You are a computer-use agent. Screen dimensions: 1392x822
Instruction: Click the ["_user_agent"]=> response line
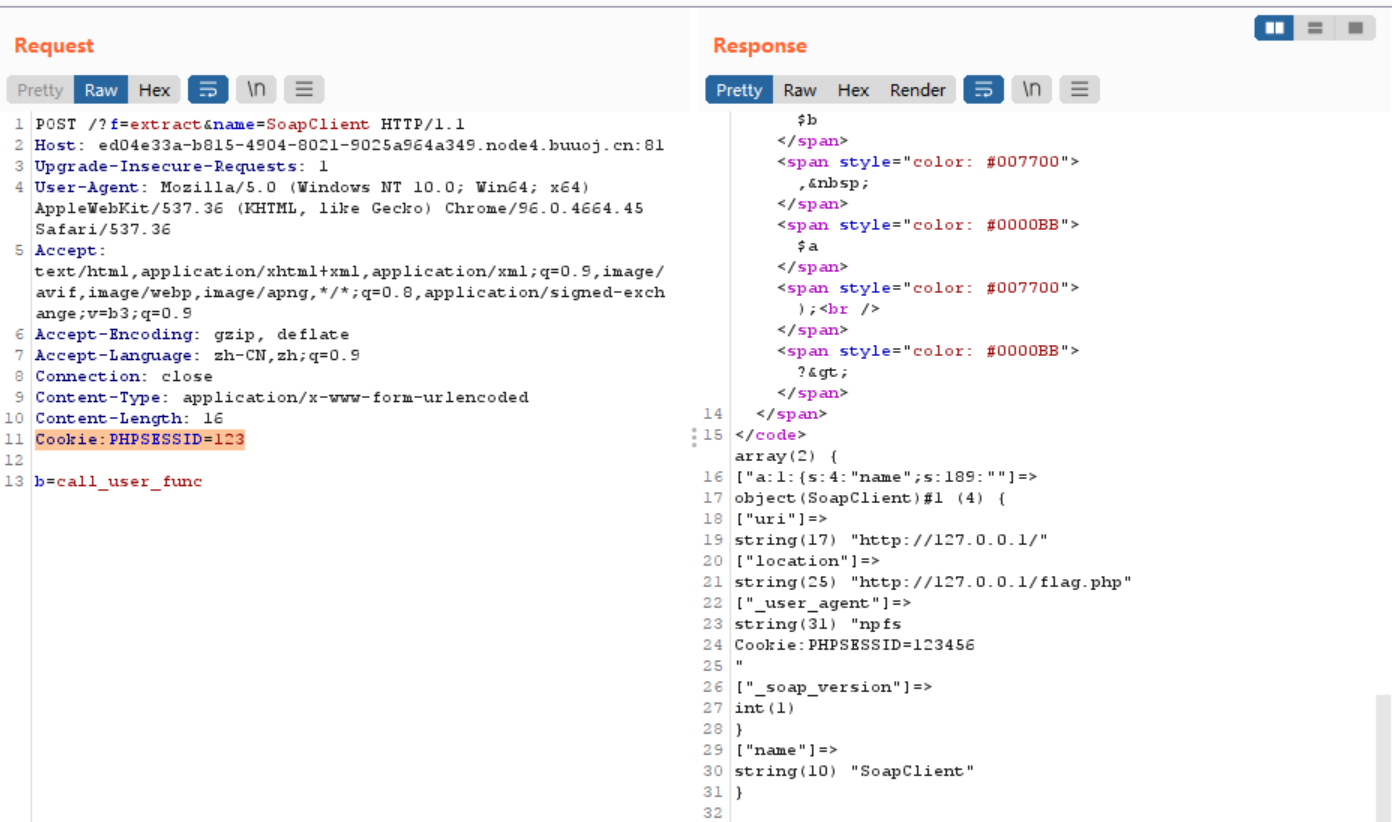point(822,603)
